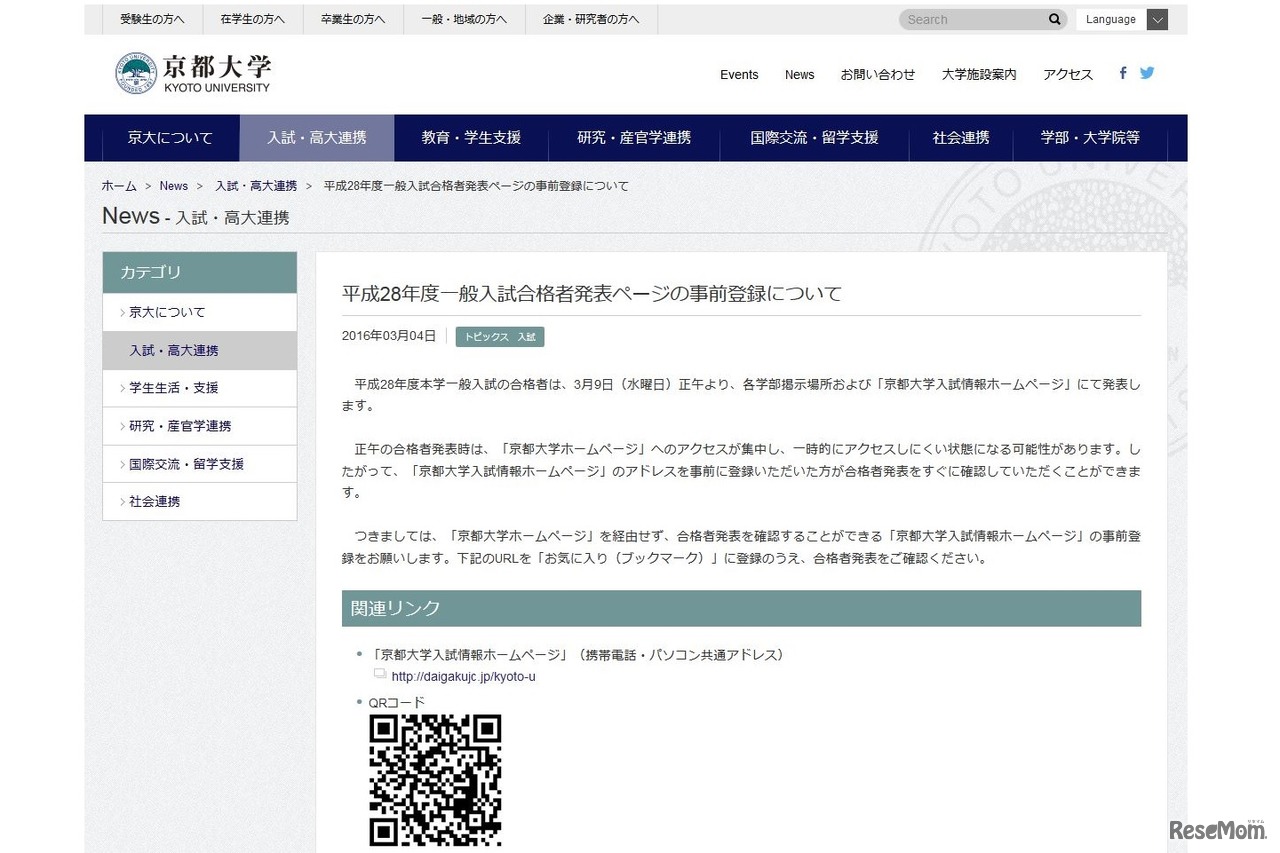Click the QR code image
The width and height of the screenshot is (1280, 853).
pyautogui.click(x=435, y=781)
